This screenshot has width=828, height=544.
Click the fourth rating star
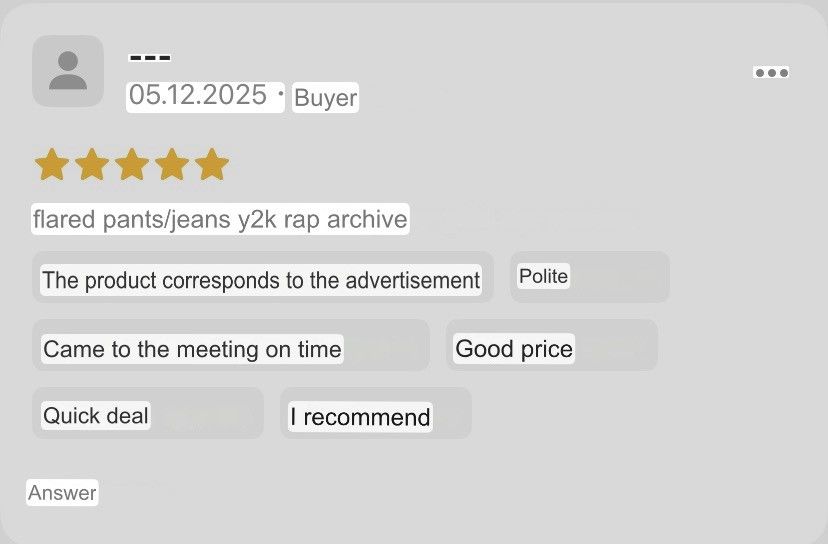172,164
